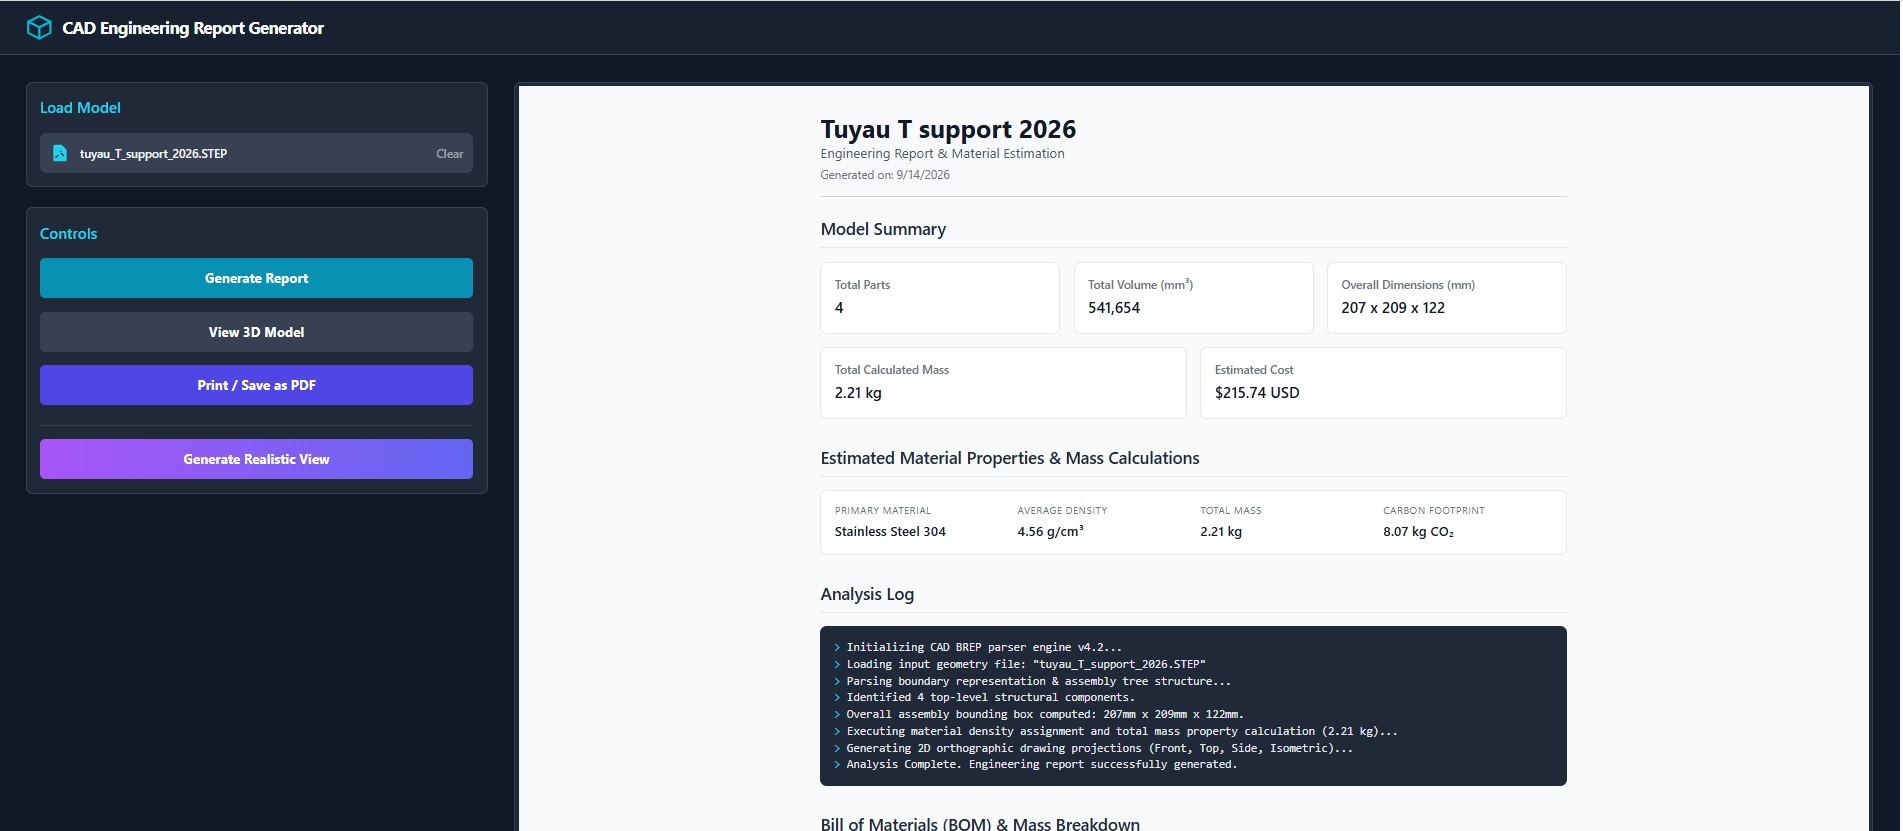Image resolution: width=1903 pixels, height=831 pixels.
Task: Click the log line Loading input geometry file
Action: point(1026,664)
